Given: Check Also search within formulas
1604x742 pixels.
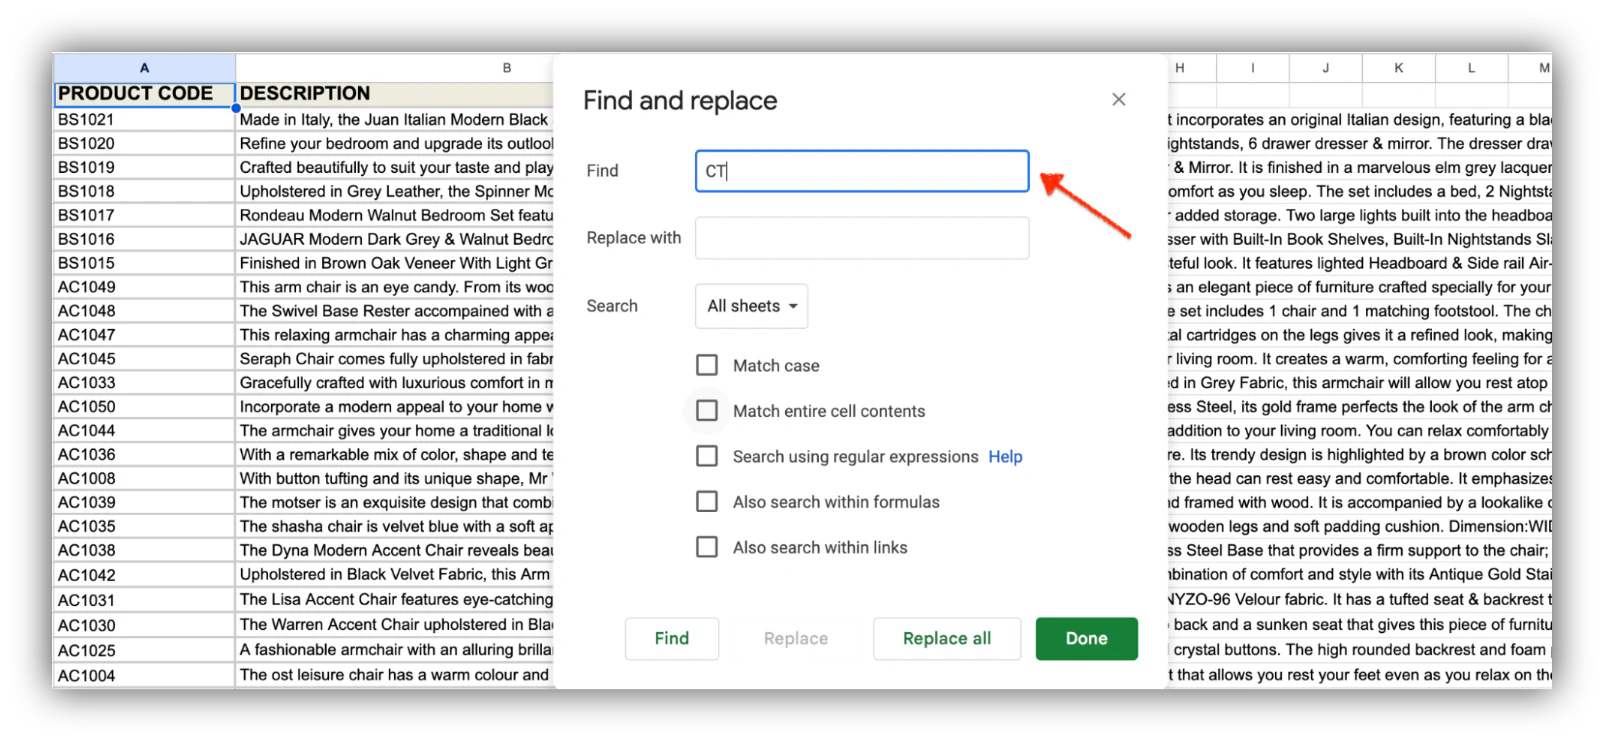Looking at the screenshot, I should (707, 501).
